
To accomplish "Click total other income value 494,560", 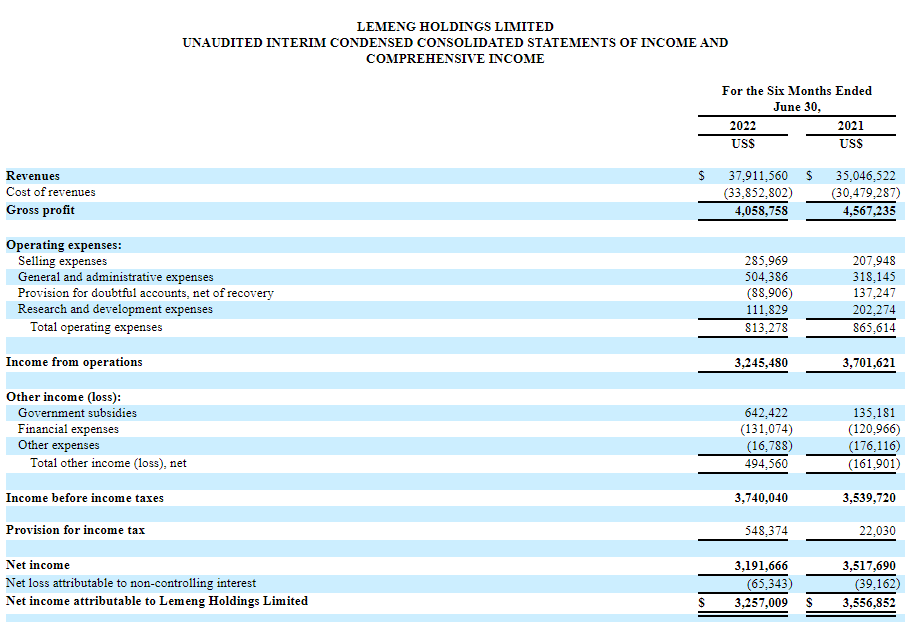I will coord(766,464).
